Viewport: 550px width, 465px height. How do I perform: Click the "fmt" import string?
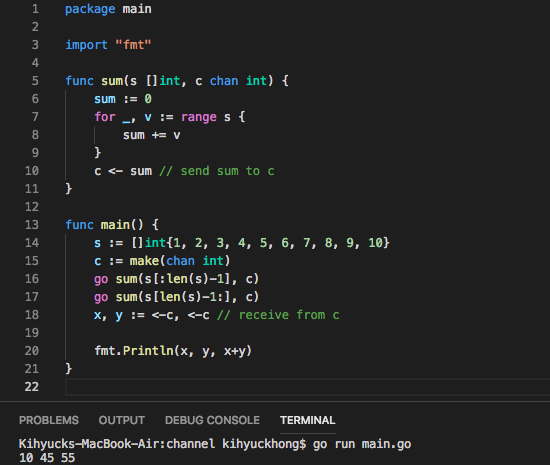[x=133, y=45]
